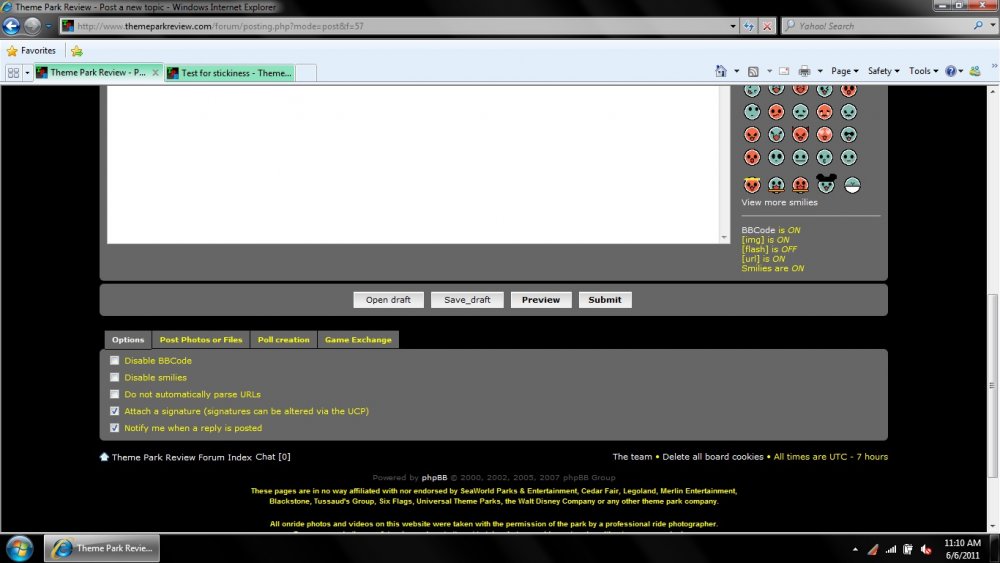This screenshot has width=1000, height=563.
Task: Click the Refresh page icon
Action: 749,26
